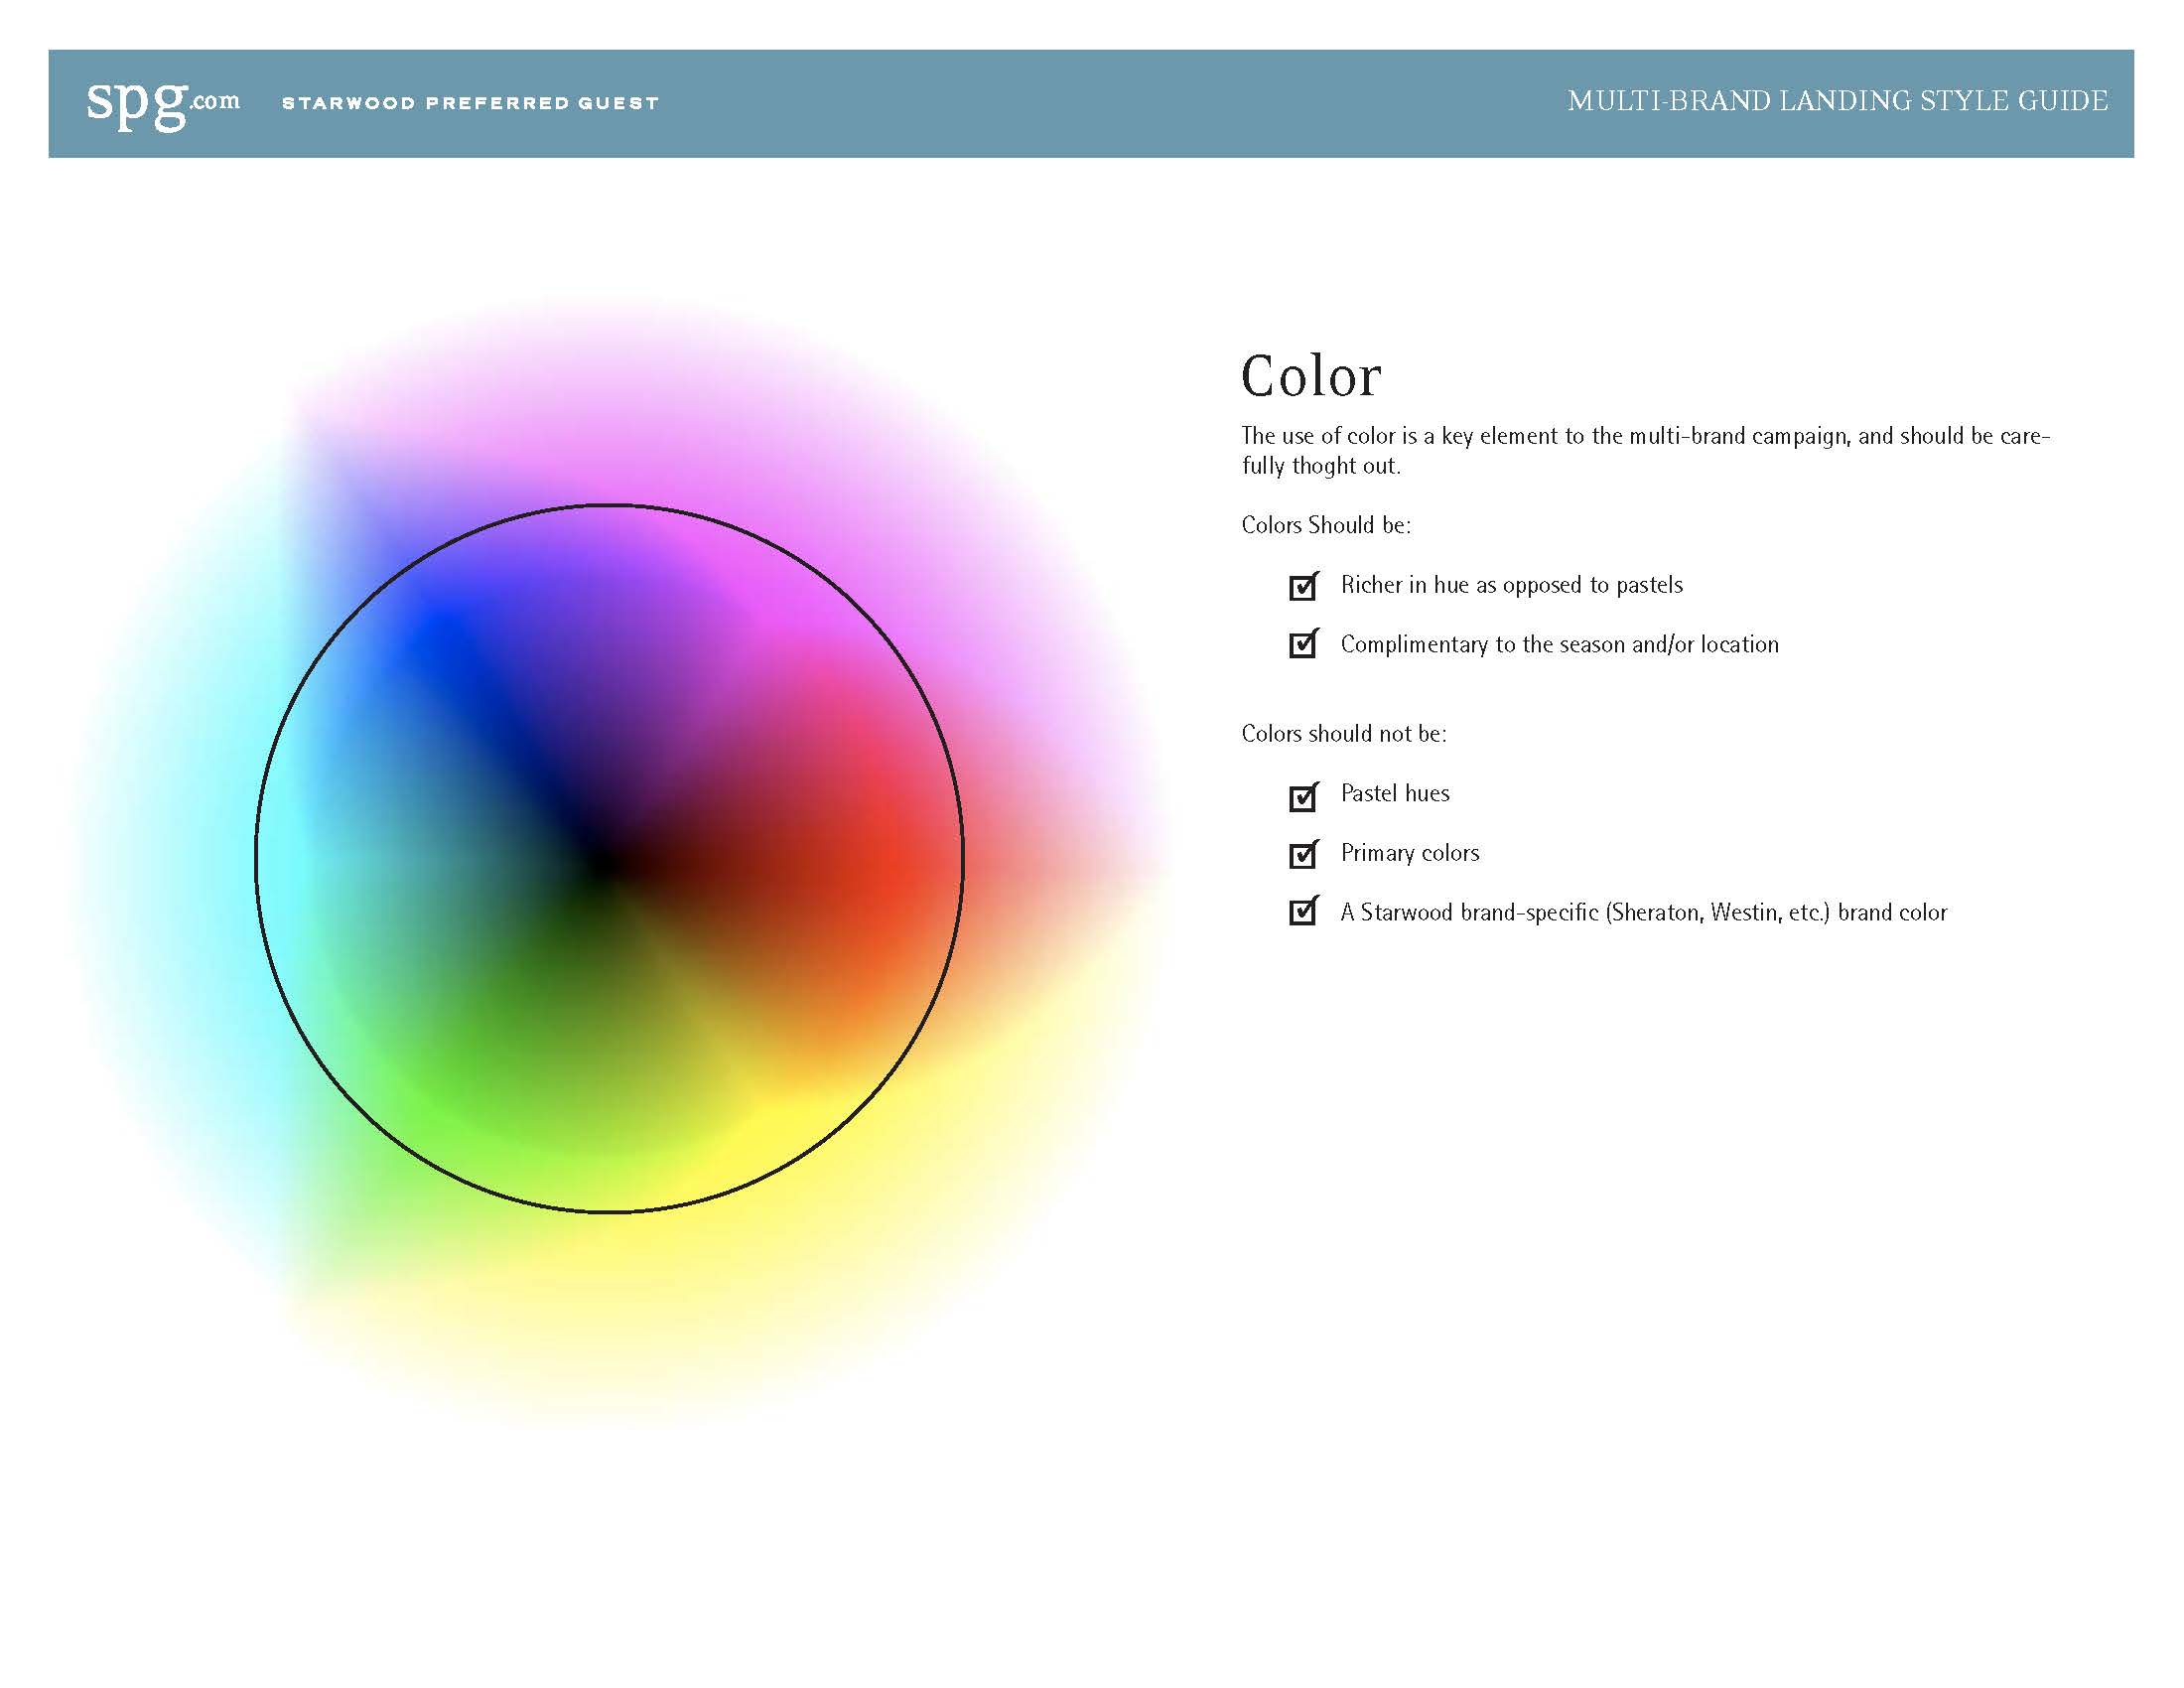2184x1688 pixels.
Task: Toggle the Pastel hues checkbox
Action: click(1302, 797)
